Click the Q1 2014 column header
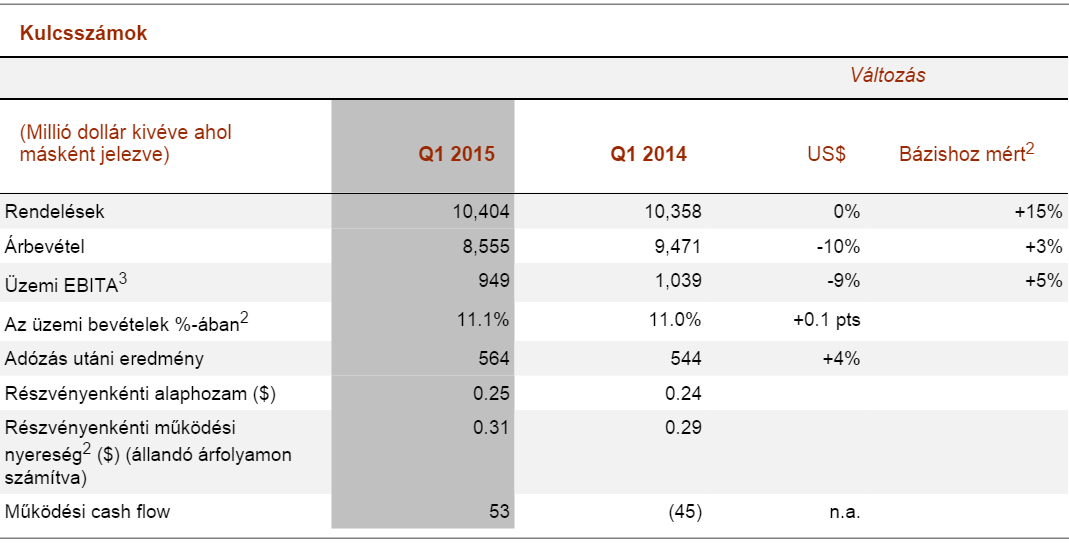This screenshot has height=543, width=1069. pos(648,155)
